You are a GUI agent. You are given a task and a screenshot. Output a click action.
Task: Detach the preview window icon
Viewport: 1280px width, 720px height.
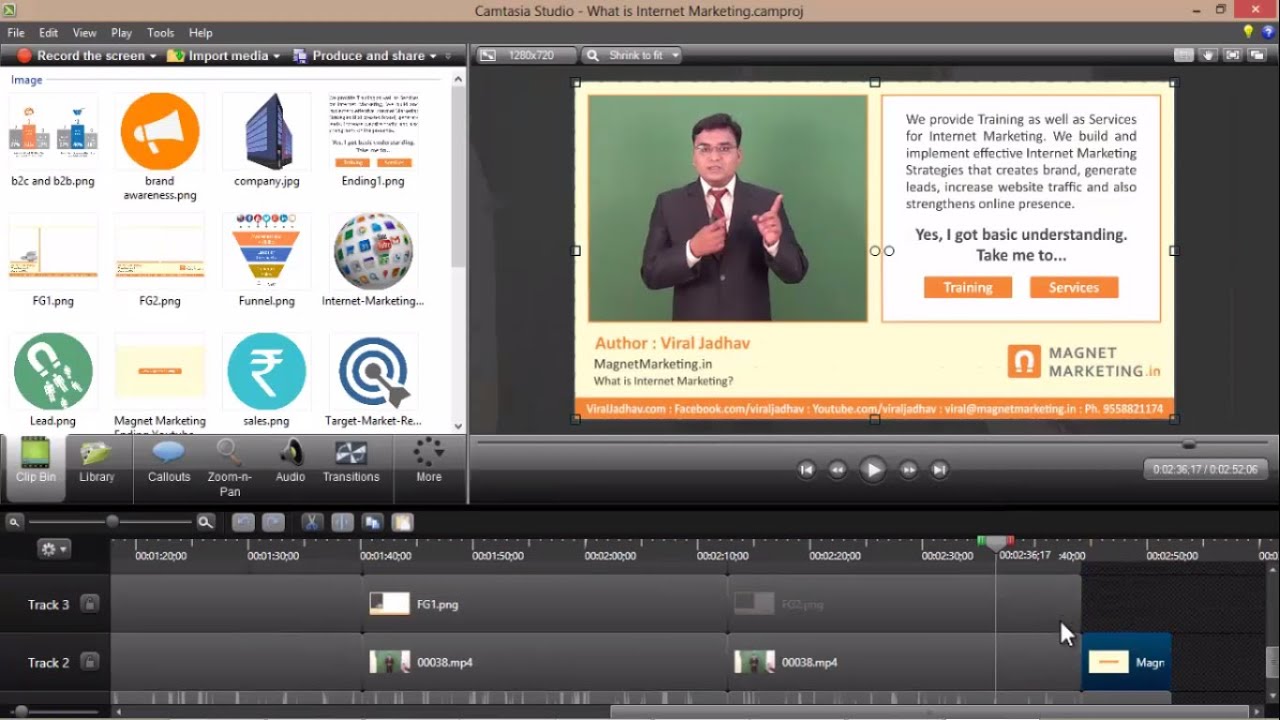(x=1257, y=55)
